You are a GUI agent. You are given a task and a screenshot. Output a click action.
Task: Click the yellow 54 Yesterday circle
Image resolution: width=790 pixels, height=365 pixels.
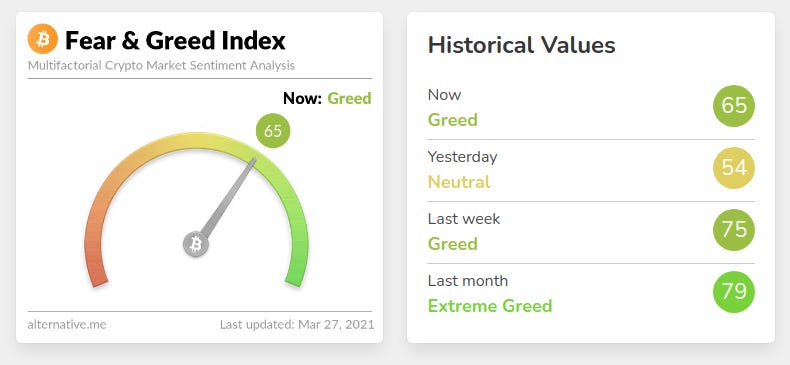click(734, 168)
